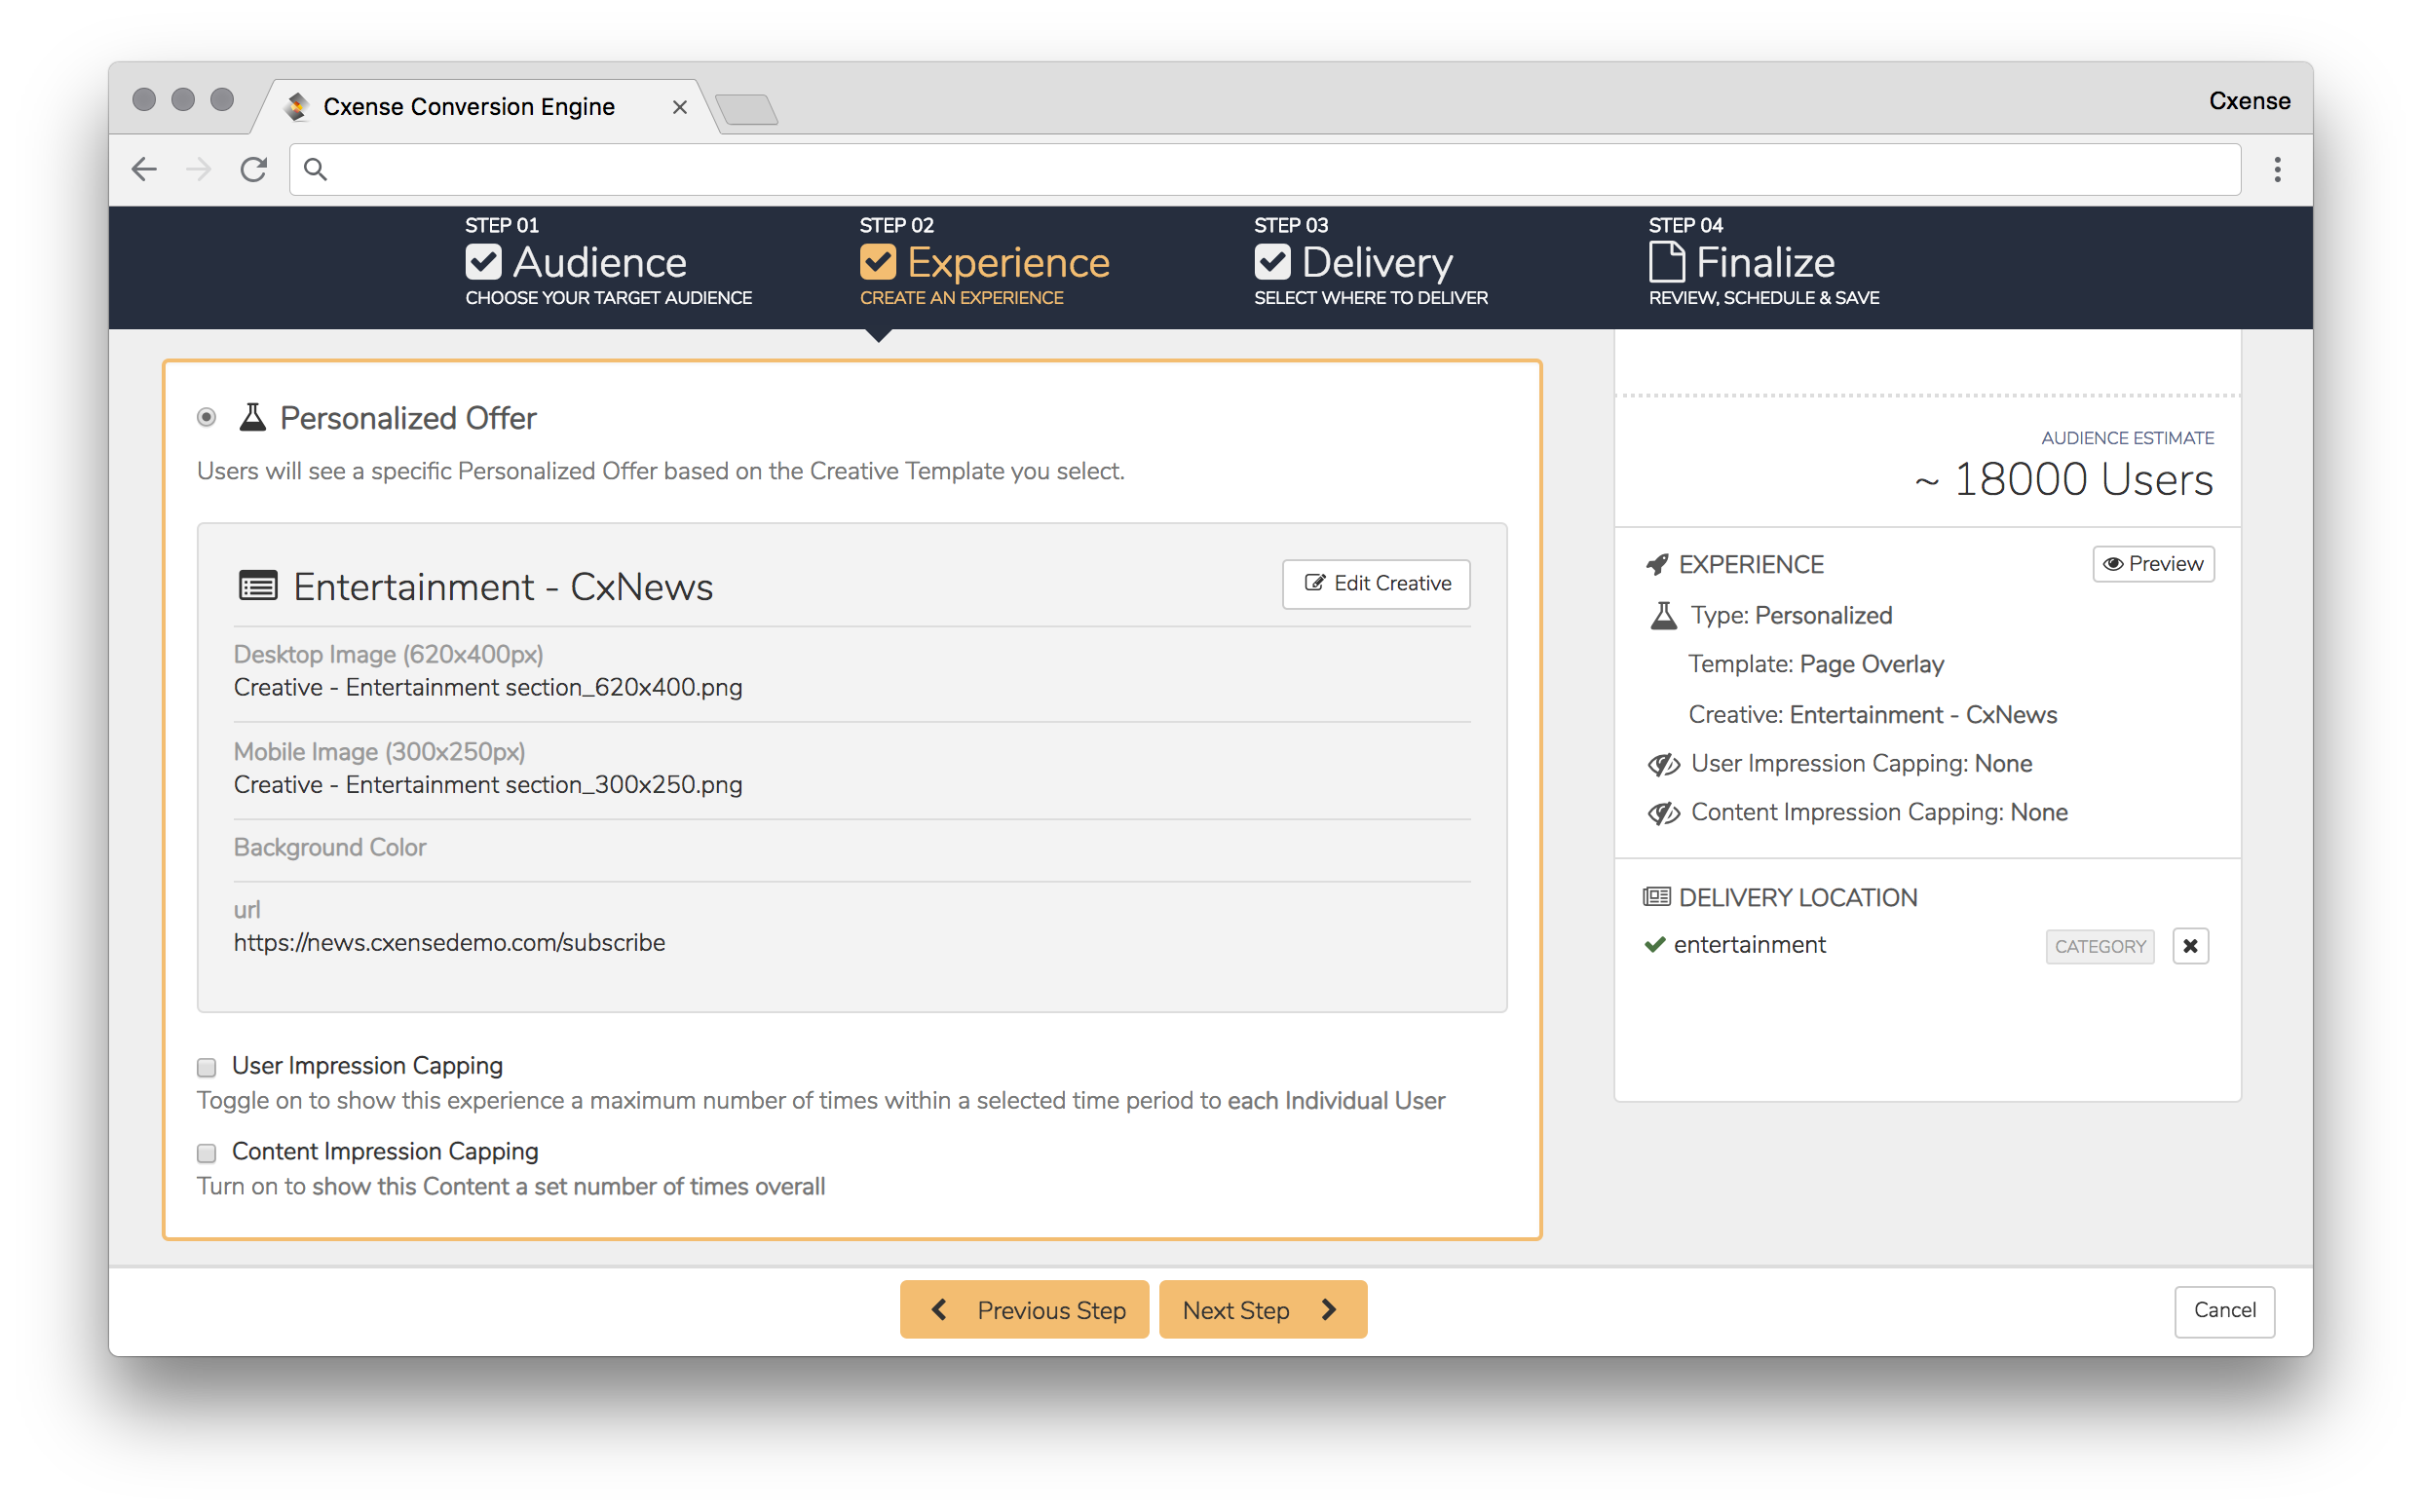Click the Preview button
The height and width of the screenshot is (1512, 2422).
click(x=2153, y=564)
